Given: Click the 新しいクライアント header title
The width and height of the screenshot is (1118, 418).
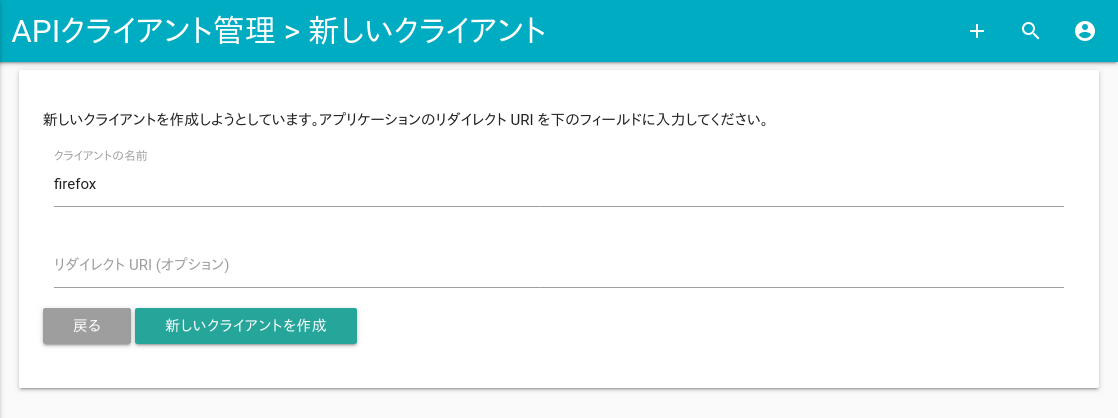Looking at the screenshot, I should pyautogui.click(x=427, y=31).
